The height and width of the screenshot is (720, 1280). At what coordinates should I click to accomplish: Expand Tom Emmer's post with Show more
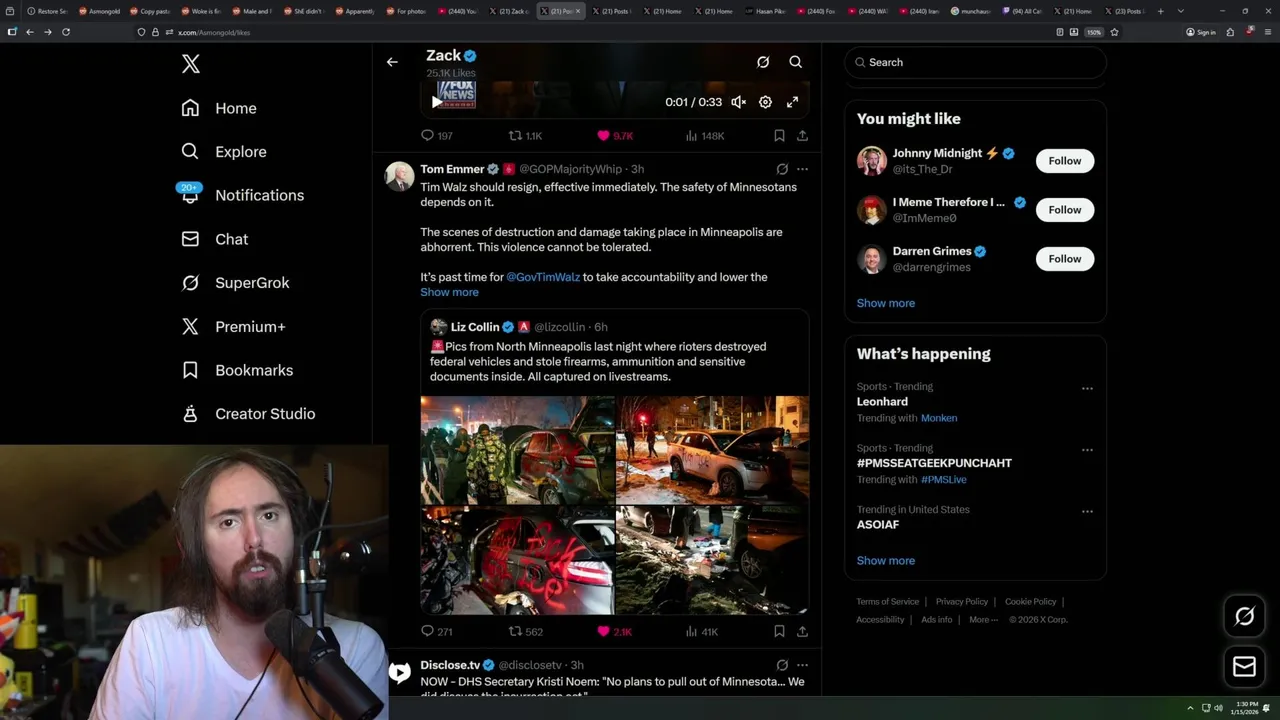pyautogui.click(x=449, y=292)
